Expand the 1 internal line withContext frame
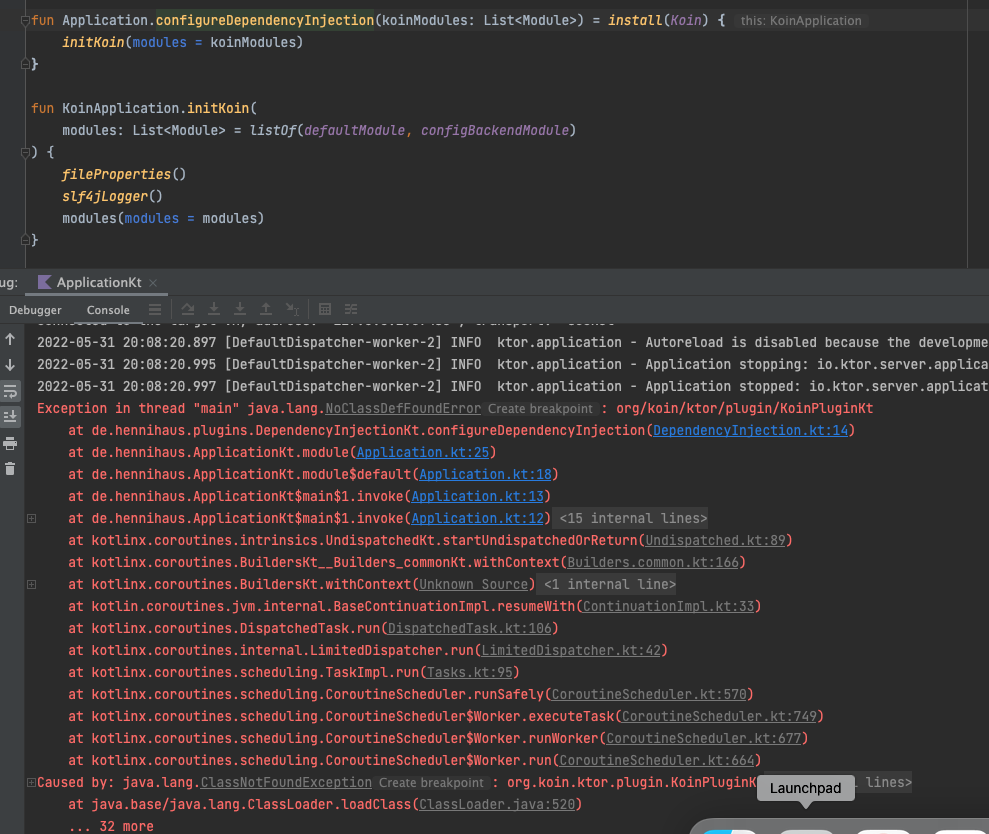Viewport: 989px width, 834px height. point(32,584)
